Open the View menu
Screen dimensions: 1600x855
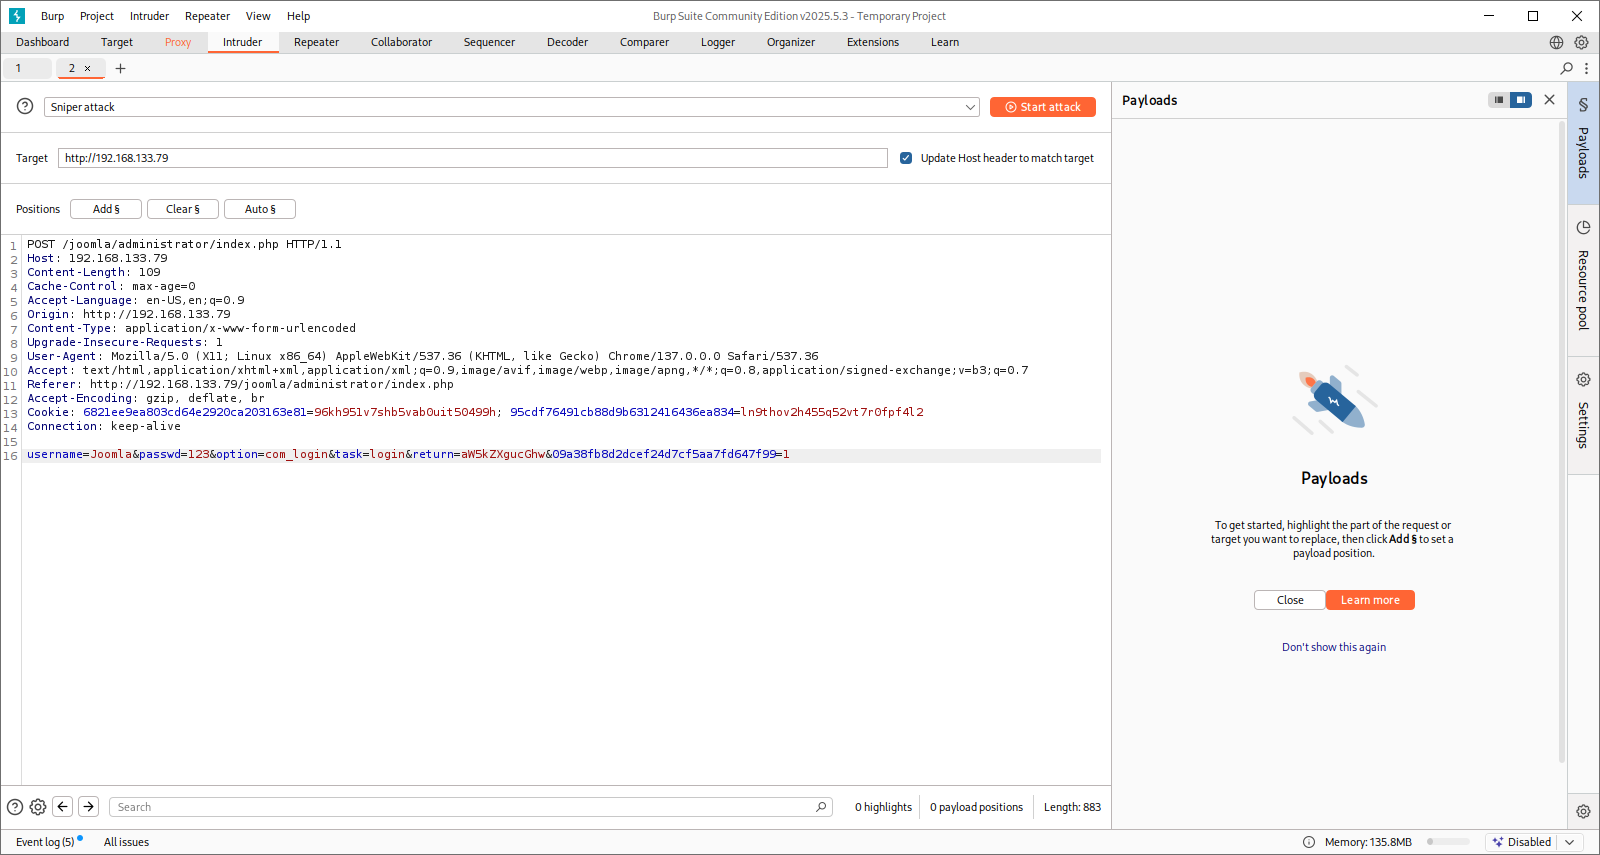pyautogui.click(x=258, y=16)
